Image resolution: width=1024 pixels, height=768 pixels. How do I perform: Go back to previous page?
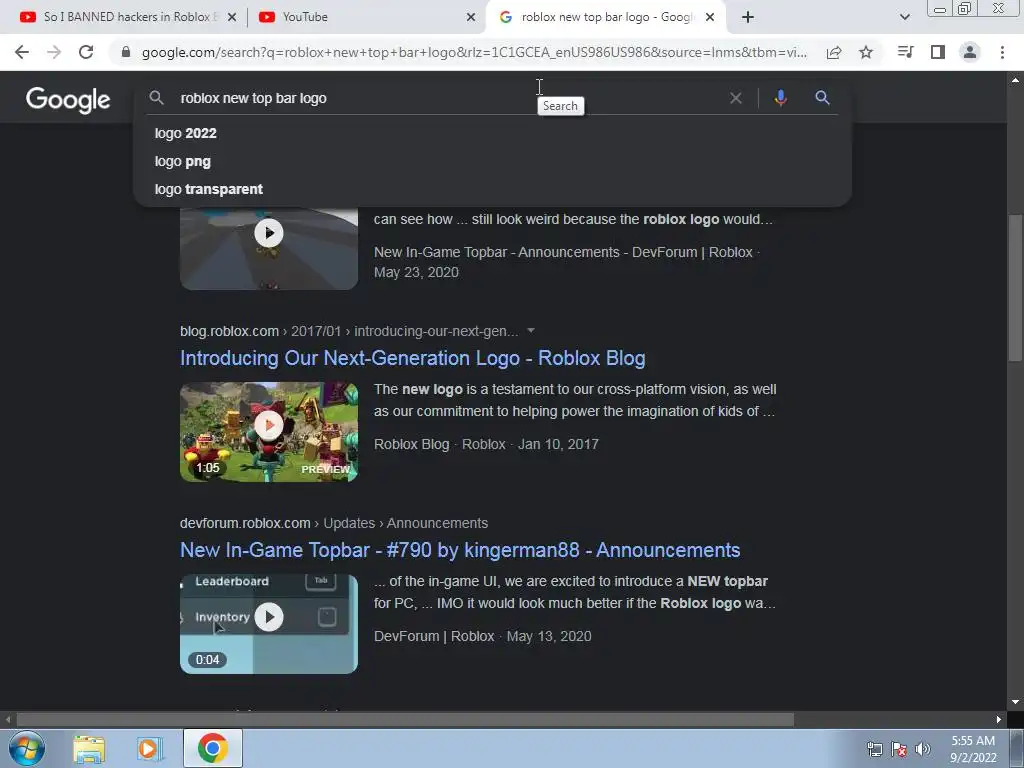click(22, 52)
